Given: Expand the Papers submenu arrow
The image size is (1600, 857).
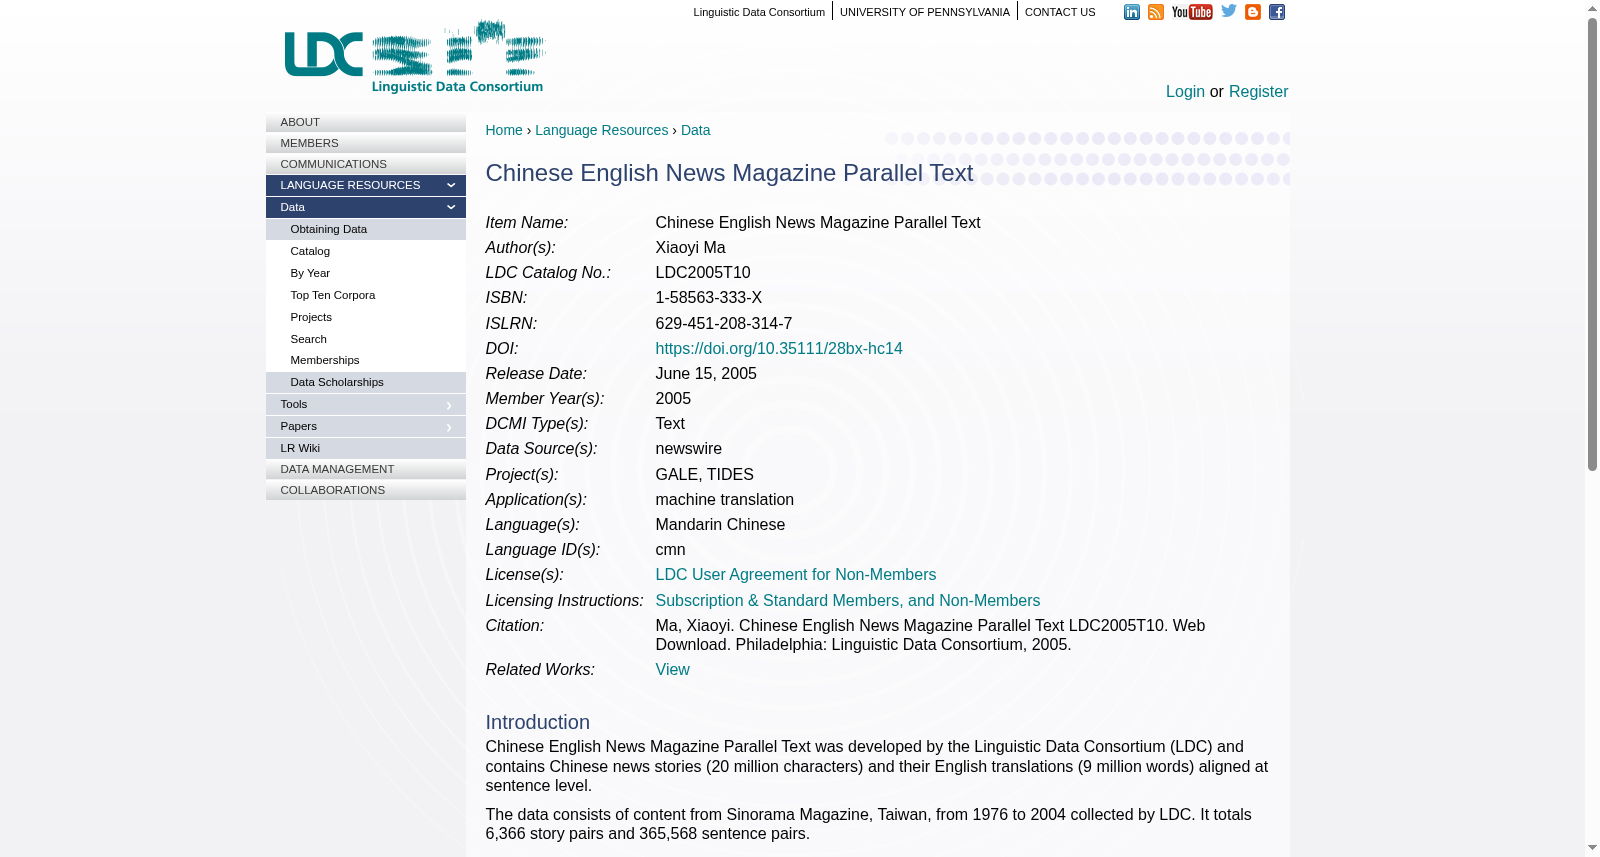Looking at the screenshot, I should [449, 427].
